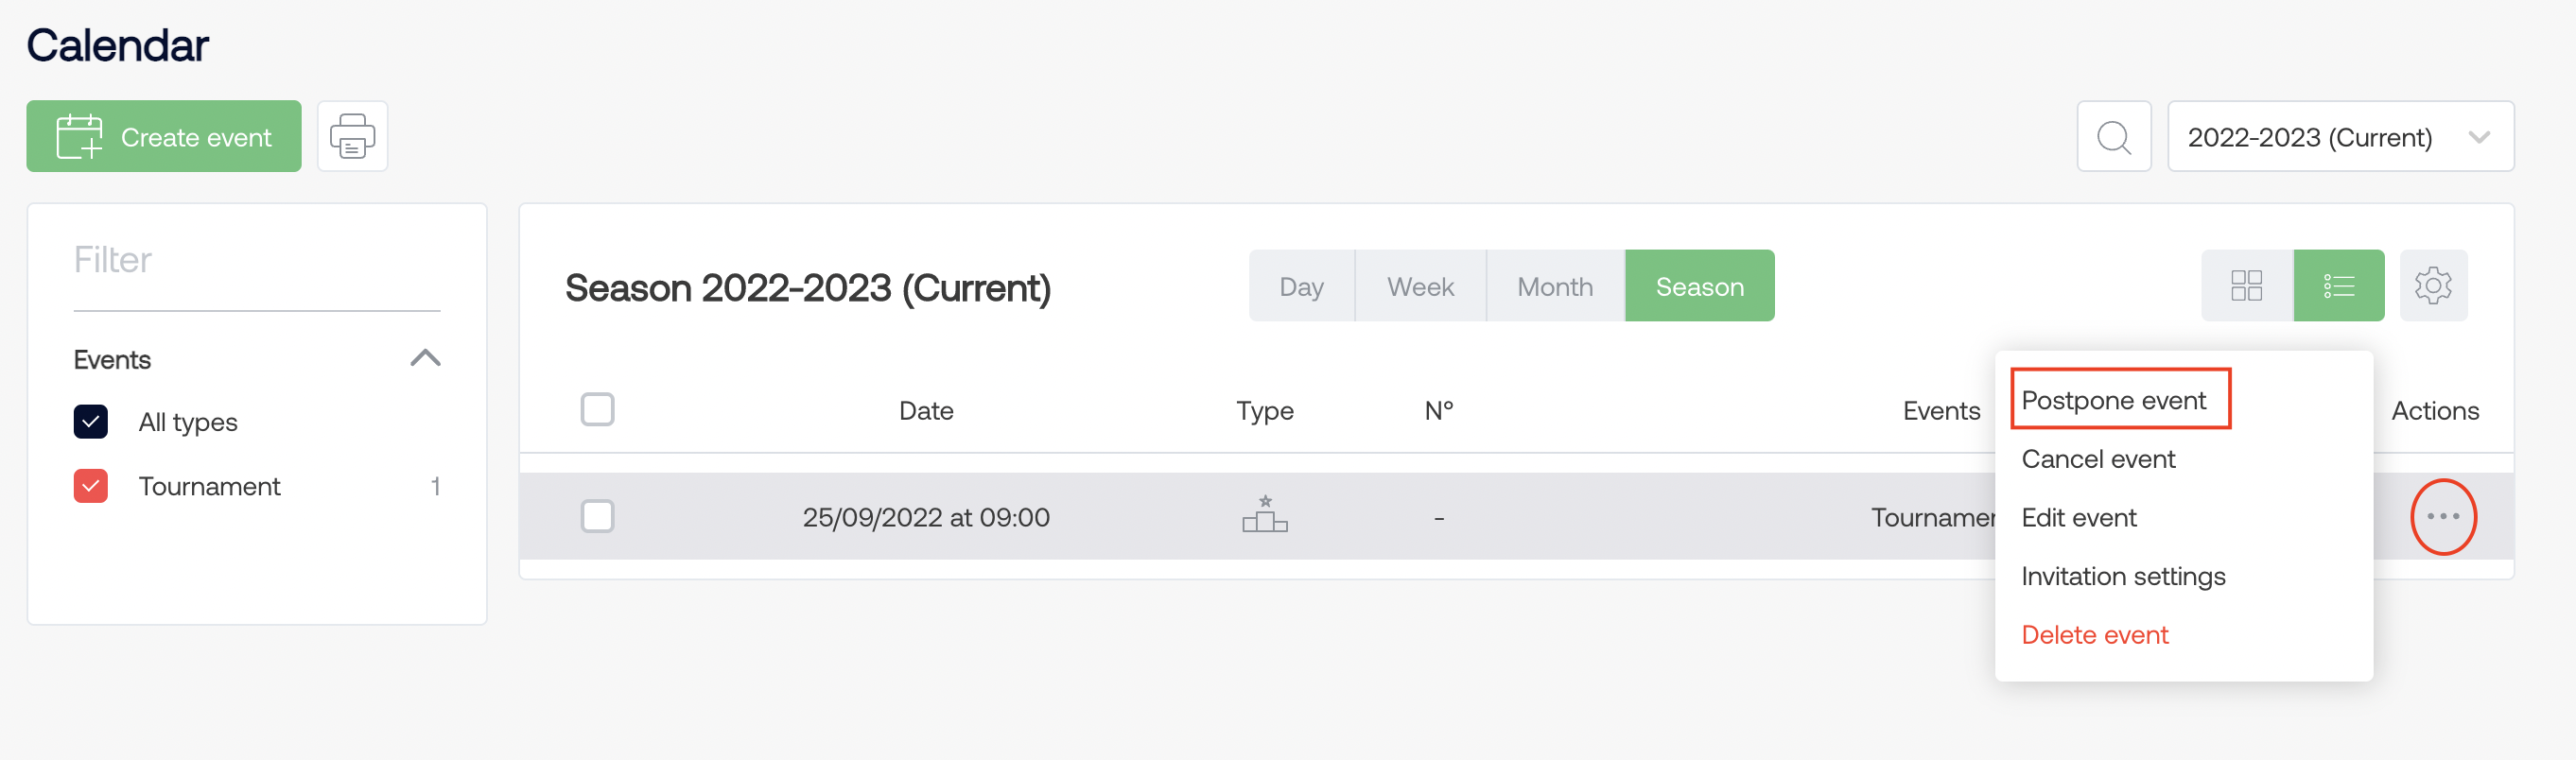Switch to the Day view tab

[x=1301, y=286]
